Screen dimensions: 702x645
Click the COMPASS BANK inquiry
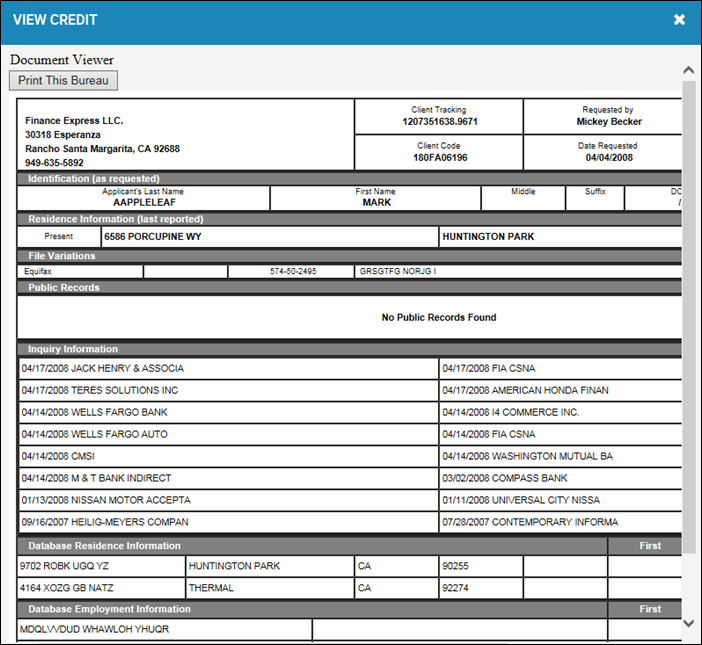[x=505, y=478]
